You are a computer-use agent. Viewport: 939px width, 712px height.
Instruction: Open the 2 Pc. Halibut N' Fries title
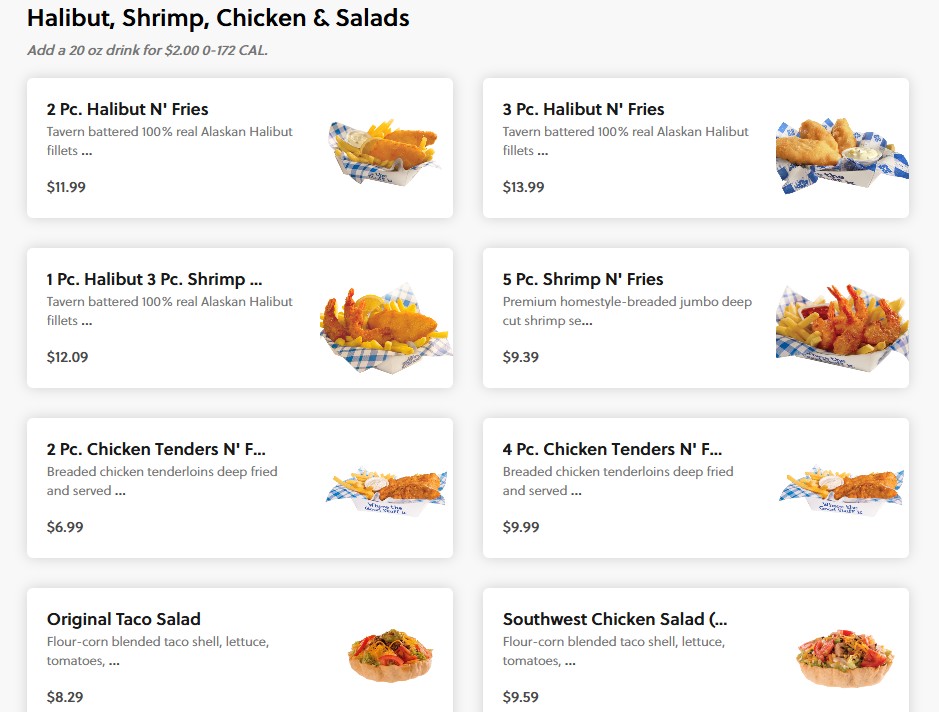127,109
